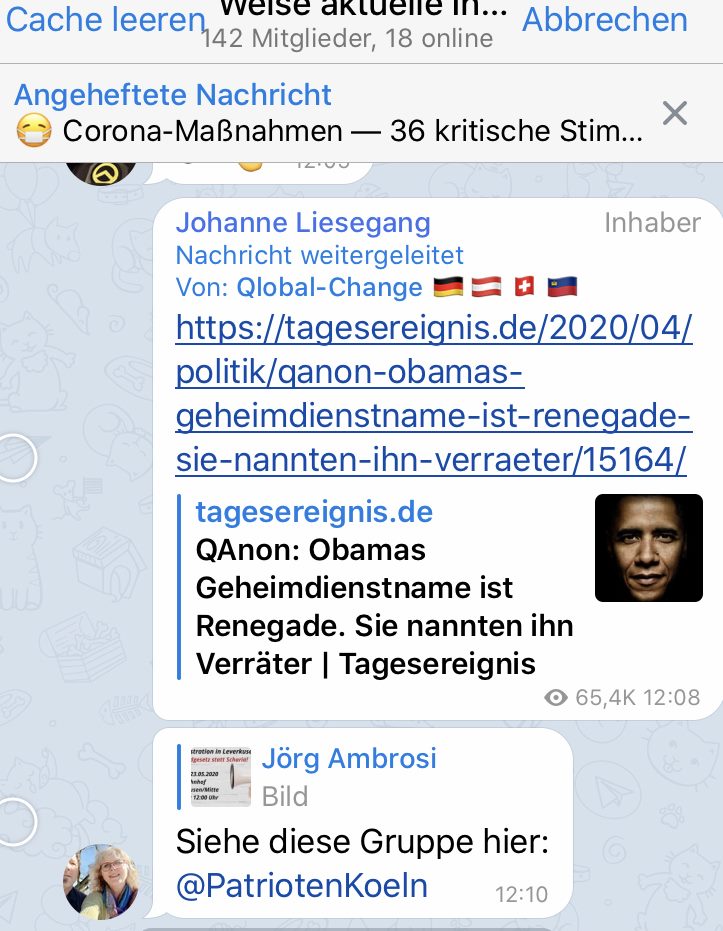The image size is (723, 931).
Task: Tap the replied Bild thumbnail from Jörg Ambrosi
Action: click(221, 777)
